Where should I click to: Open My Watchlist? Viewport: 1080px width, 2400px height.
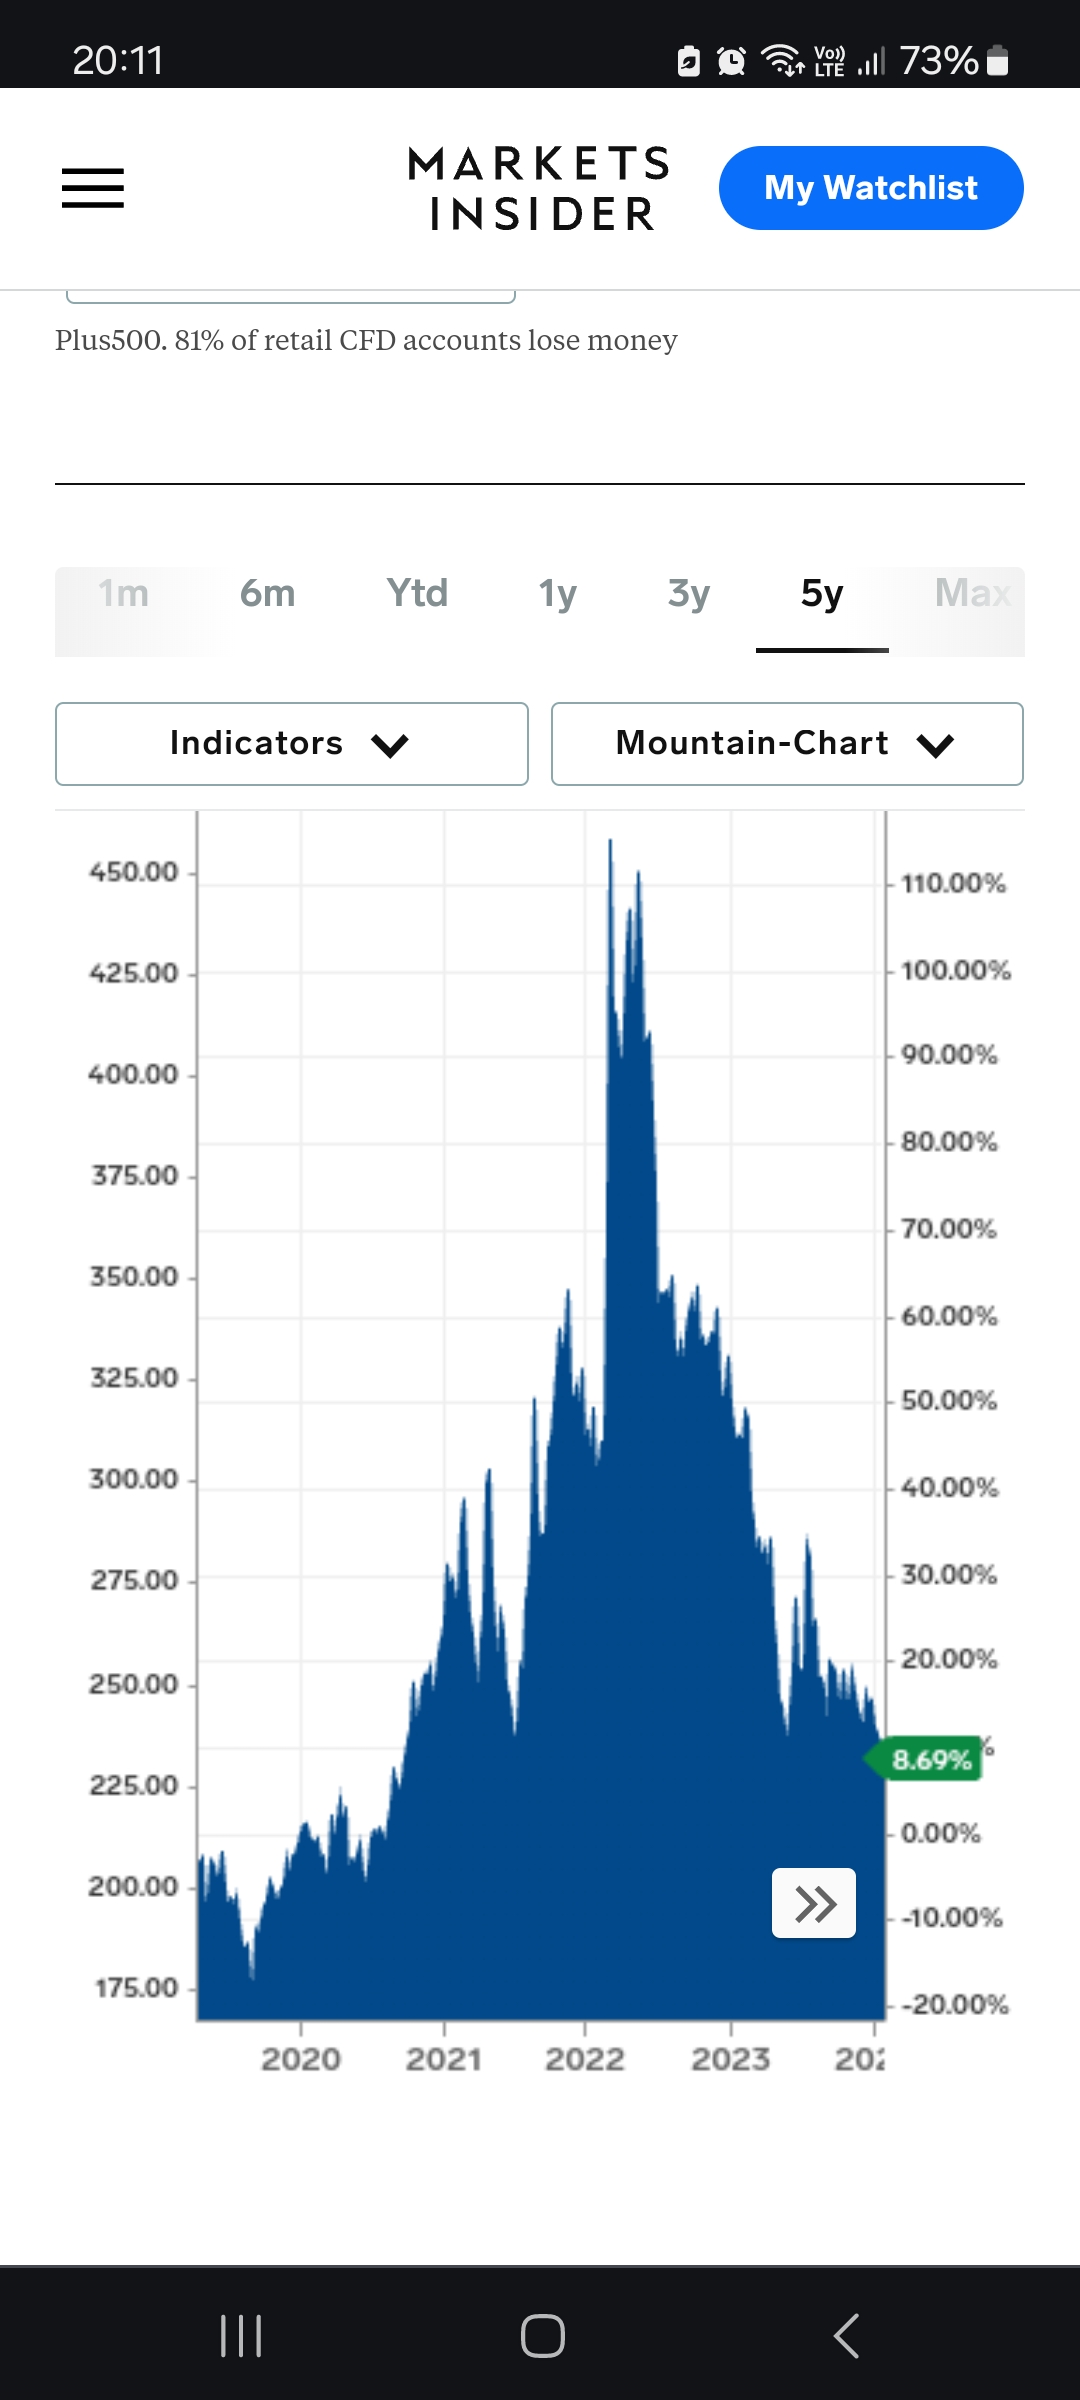pos(871,188)
